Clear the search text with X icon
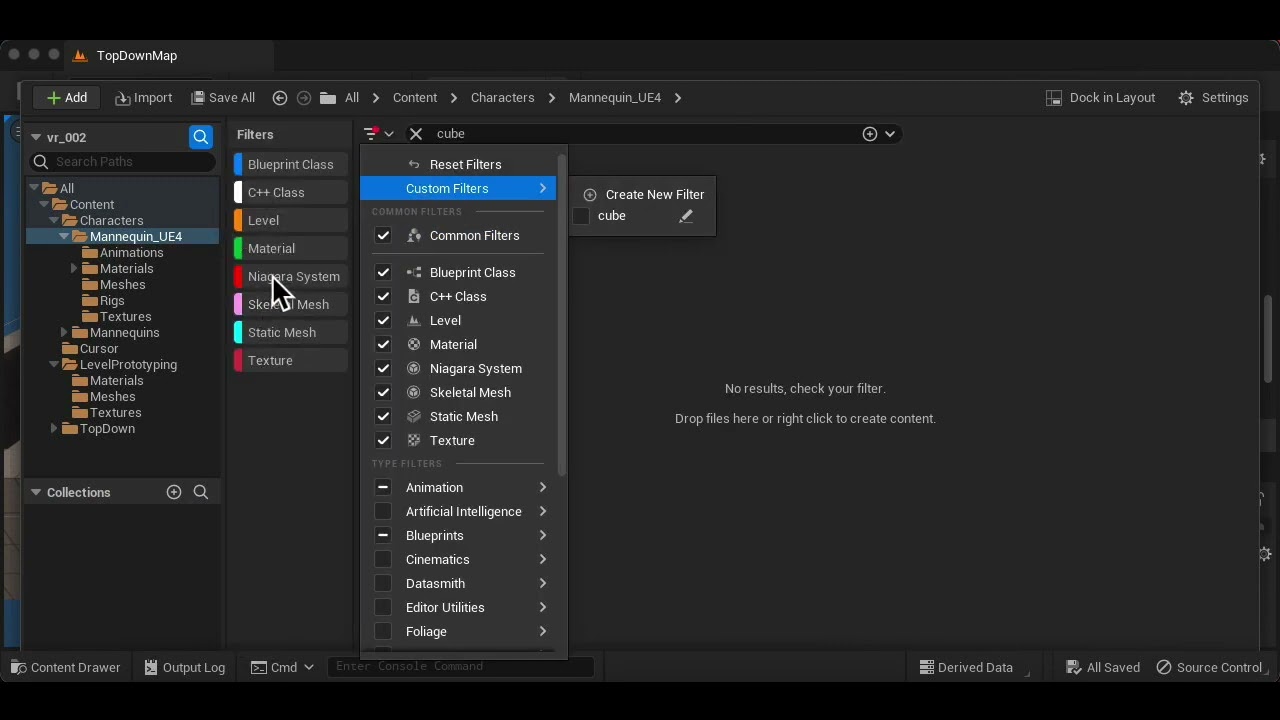Image resolution: width=1280 pixels, height=720 pixels. 416,133
